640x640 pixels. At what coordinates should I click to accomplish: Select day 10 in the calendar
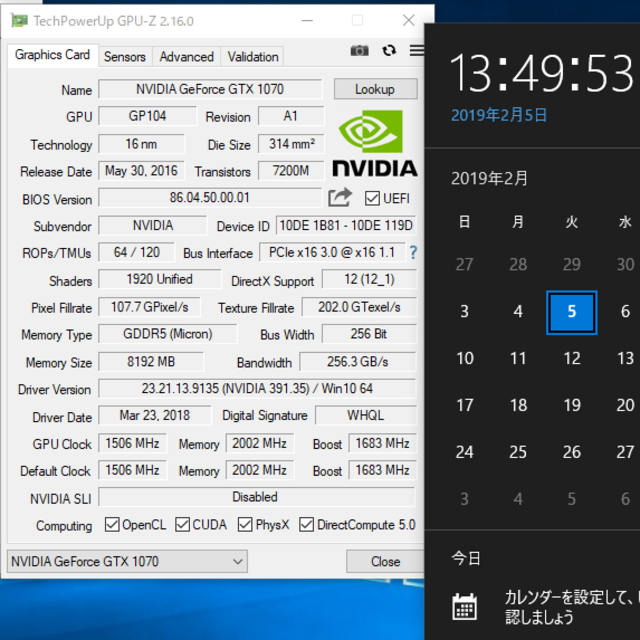tap(464, 358)
